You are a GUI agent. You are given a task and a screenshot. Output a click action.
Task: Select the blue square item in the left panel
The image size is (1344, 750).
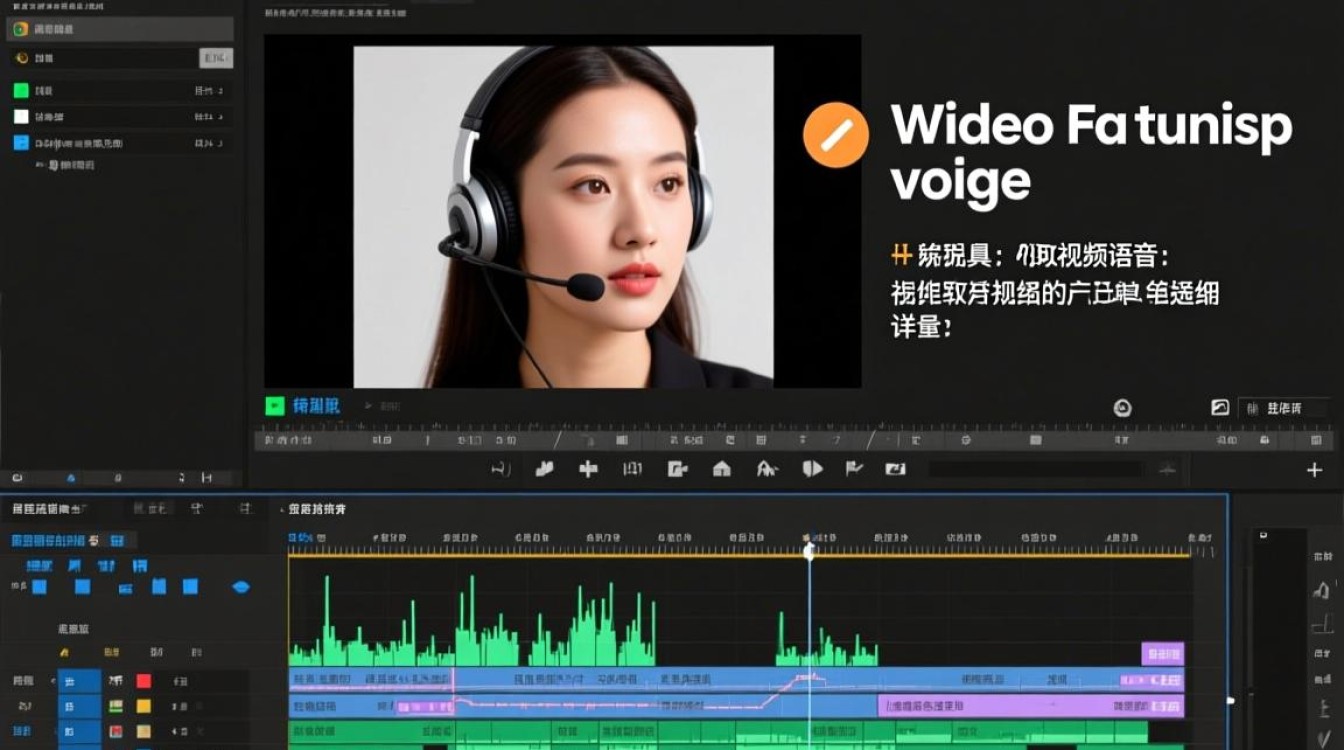pyautogui.click(x=21, y=143)
